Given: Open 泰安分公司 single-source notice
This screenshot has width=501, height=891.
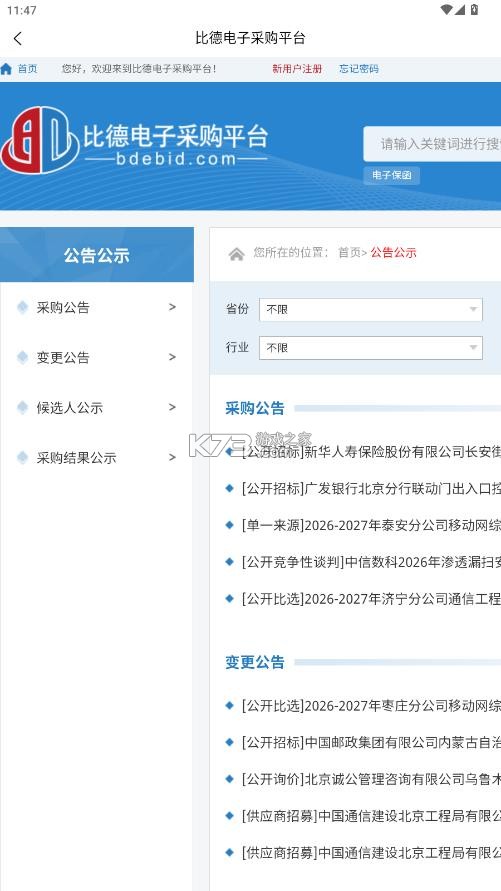Looking at the screenshot, I should [x=371, y=525].
